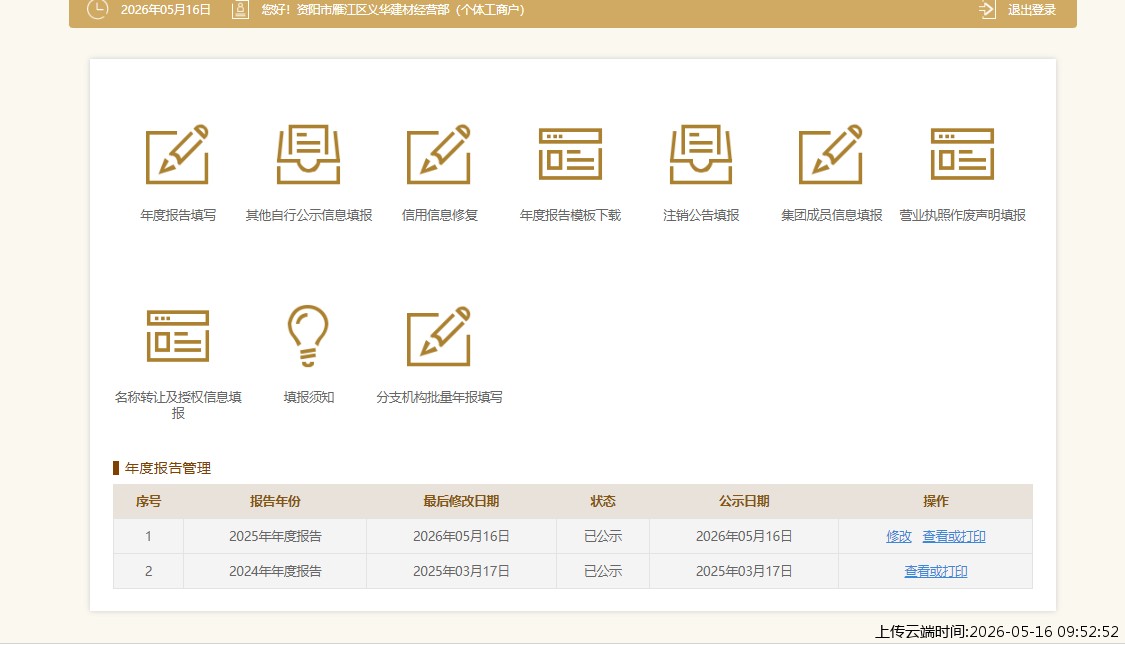The height and width of the screenshot is (645, 1125).
Task: Click the 填报须知 label
Action: [x=309, y=397]
